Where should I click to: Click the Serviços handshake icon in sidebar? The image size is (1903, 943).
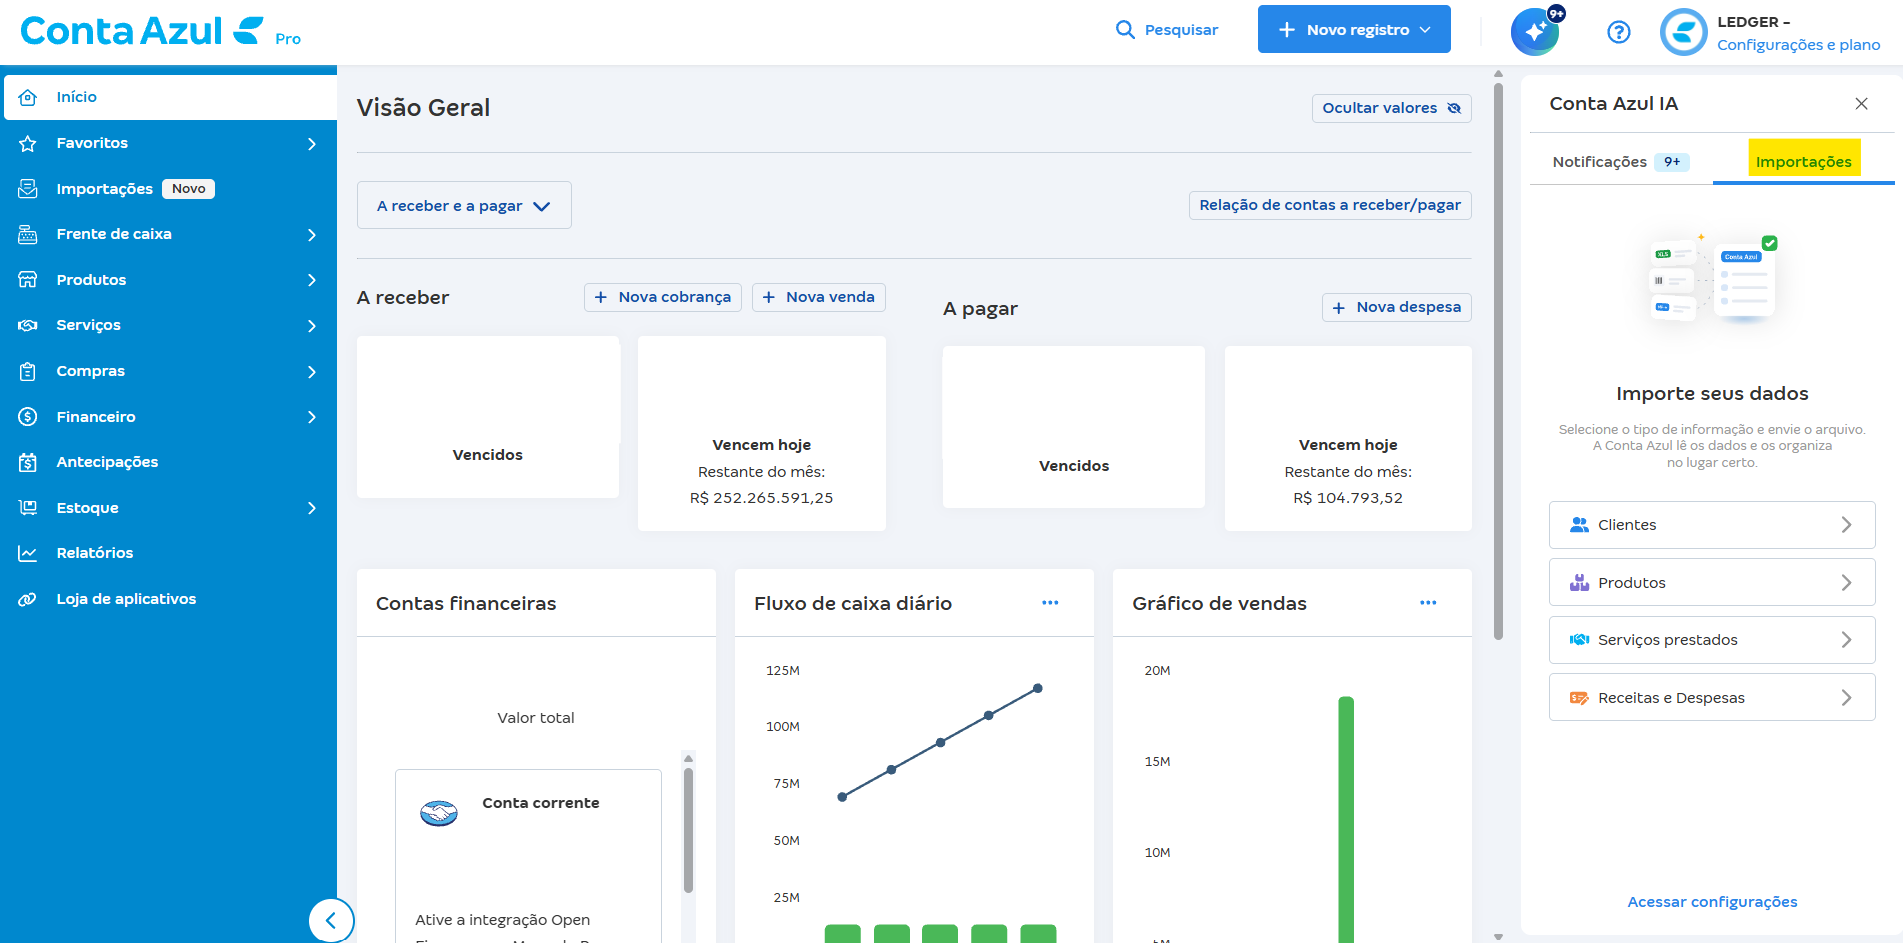[x=28, y=325]
